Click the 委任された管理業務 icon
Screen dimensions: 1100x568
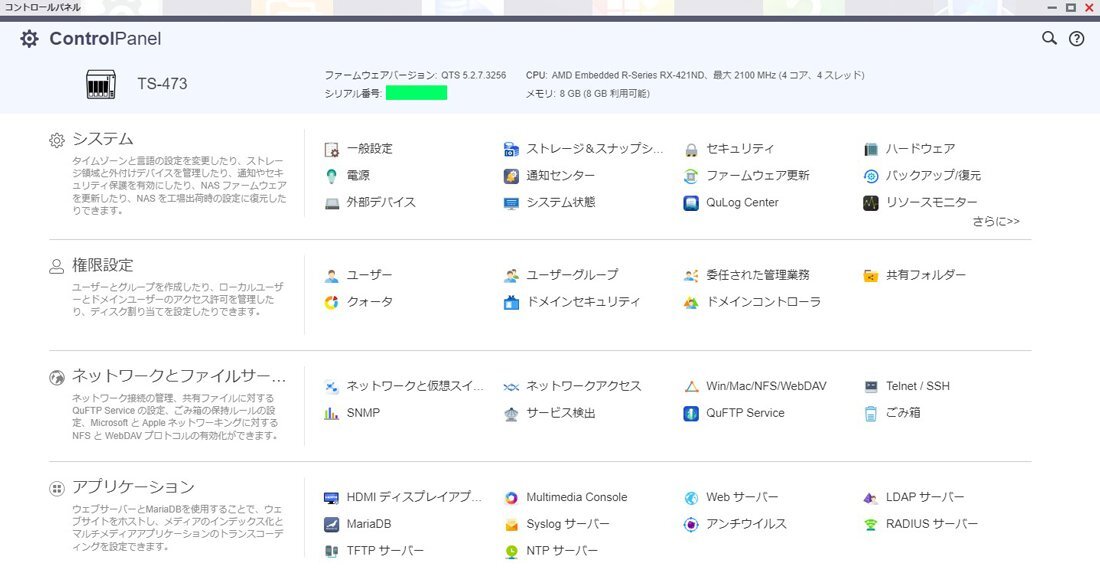(691, 276)
